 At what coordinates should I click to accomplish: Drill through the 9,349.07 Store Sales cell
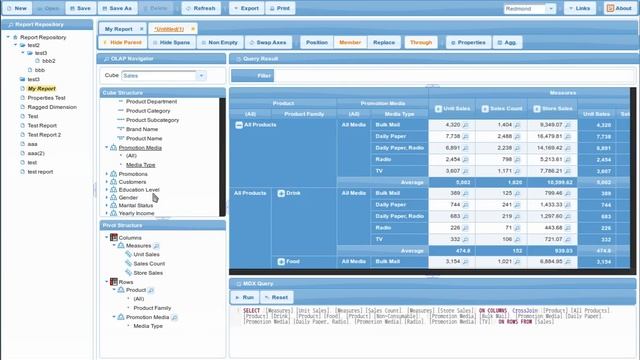coord(568,125)
